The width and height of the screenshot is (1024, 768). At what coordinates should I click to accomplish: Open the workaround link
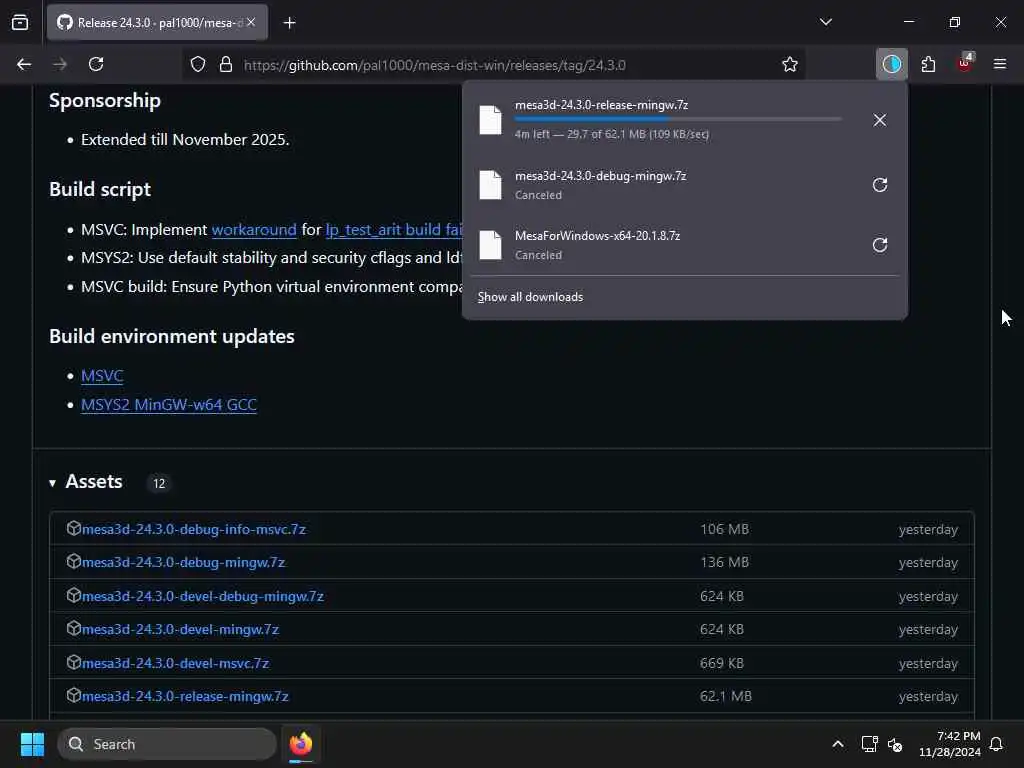click(254, 230)
